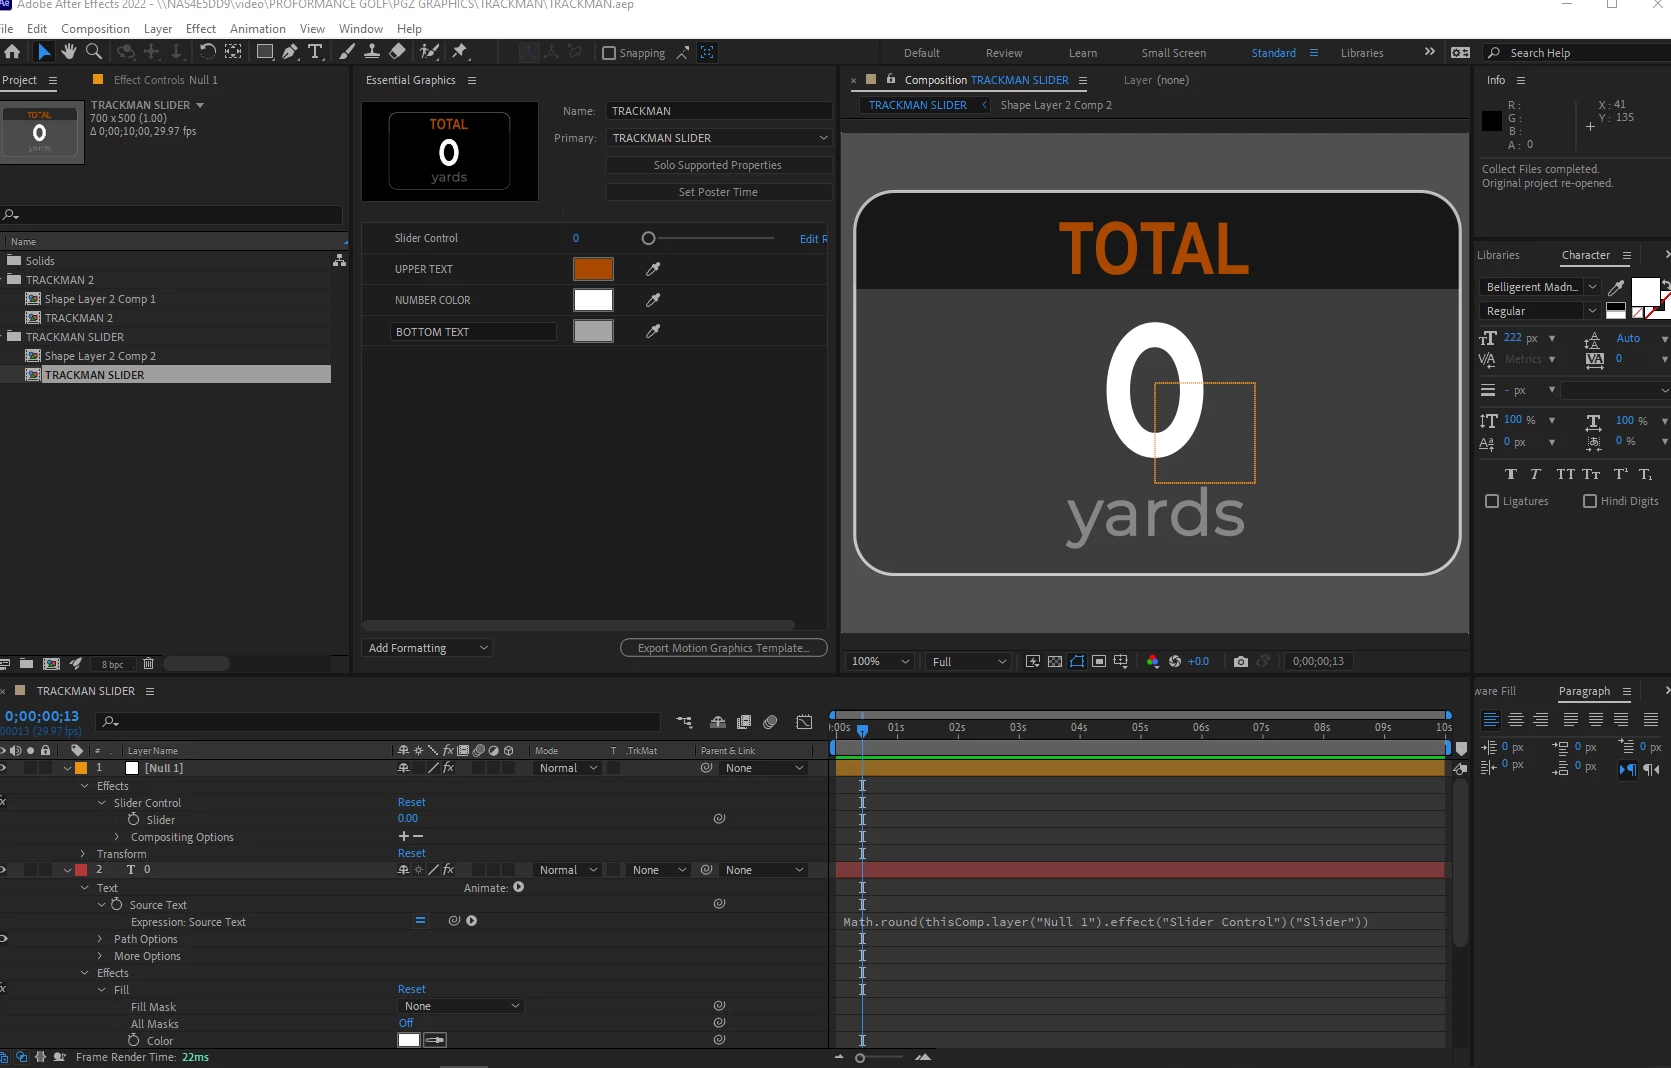This screenshot has width=1671, height=1068.
Task: Click Set Poster Time button
Action: 718,192
